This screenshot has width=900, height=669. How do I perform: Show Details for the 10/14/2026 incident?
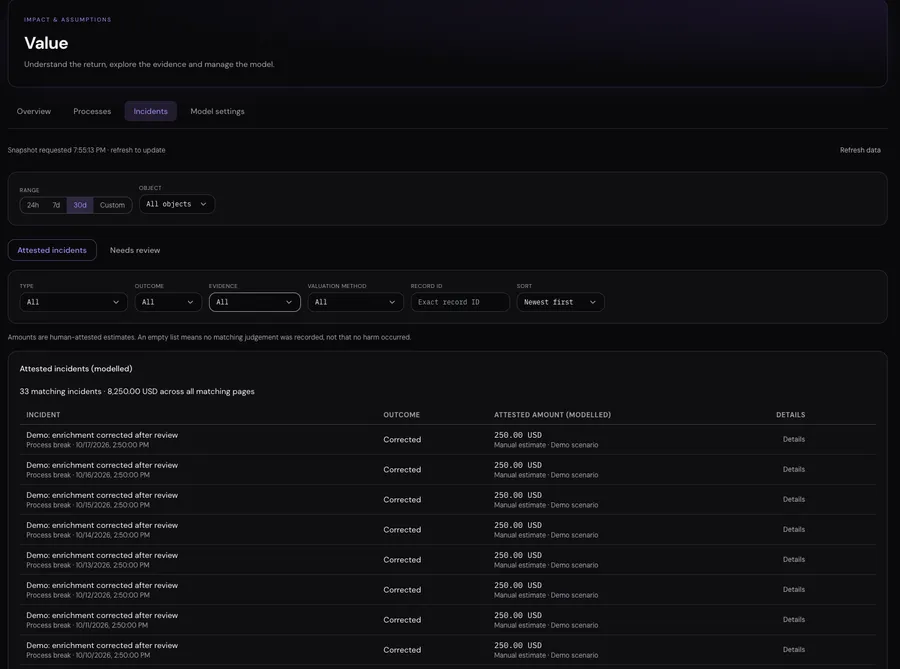point(794,530)
